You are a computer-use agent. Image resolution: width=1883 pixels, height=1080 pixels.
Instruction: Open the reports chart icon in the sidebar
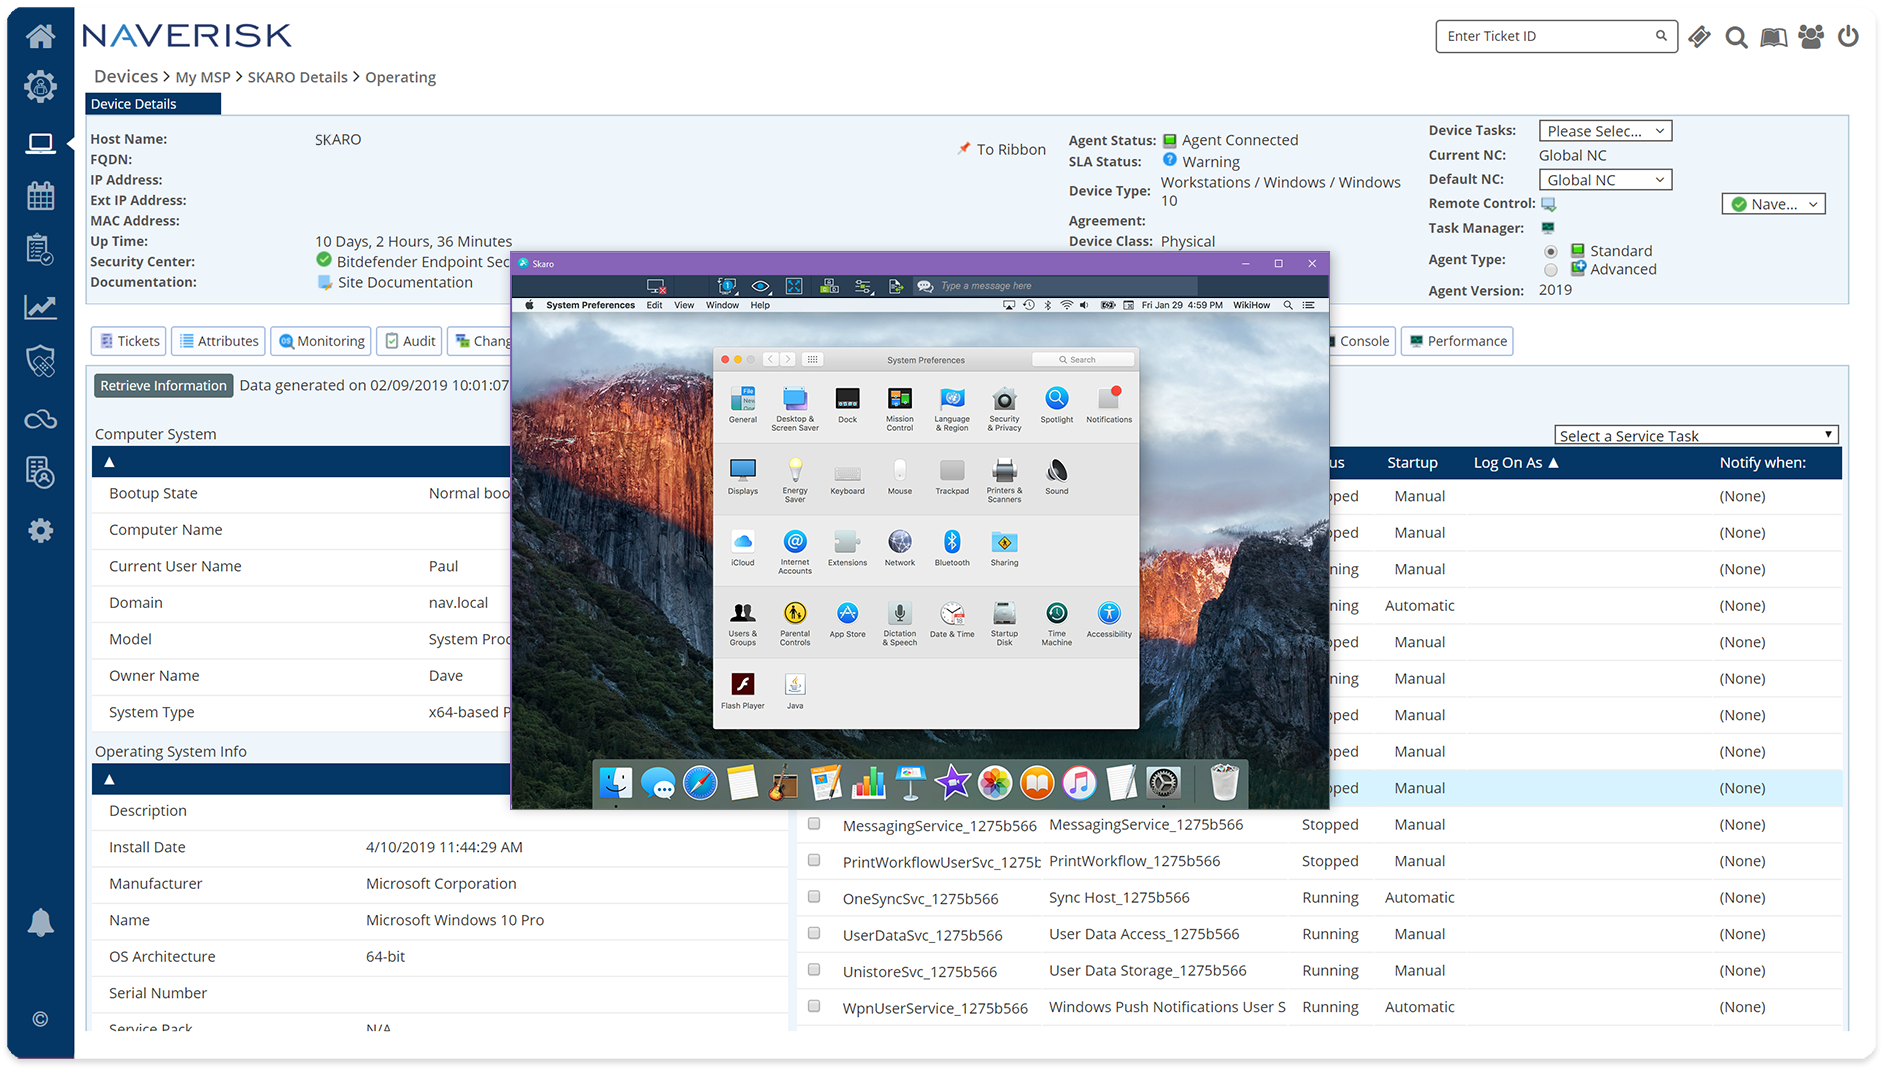(x=40, y=307)
